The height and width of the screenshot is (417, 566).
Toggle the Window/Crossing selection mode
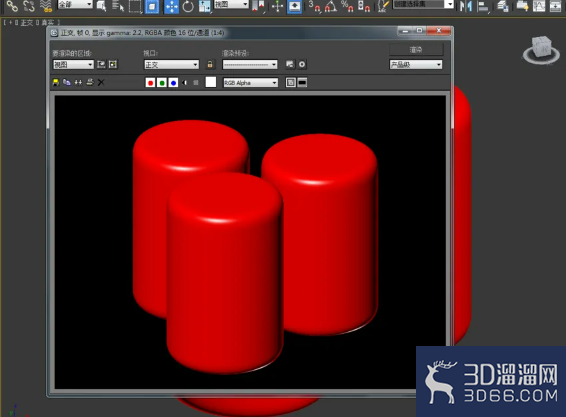(152, 6)
